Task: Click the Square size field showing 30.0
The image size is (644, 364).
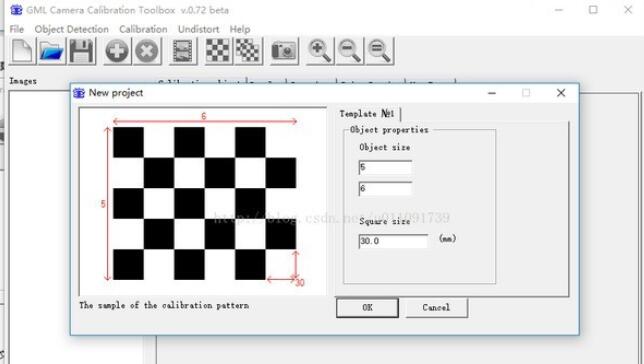Action: [393, 241]
